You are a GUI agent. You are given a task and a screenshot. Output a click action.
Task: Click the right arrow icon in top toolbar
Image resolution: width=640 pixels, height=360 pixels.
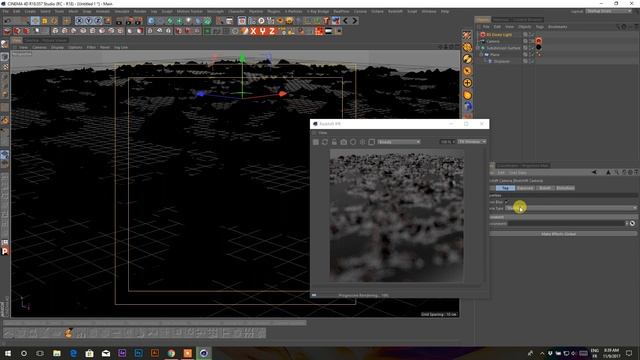click(355, 20)
